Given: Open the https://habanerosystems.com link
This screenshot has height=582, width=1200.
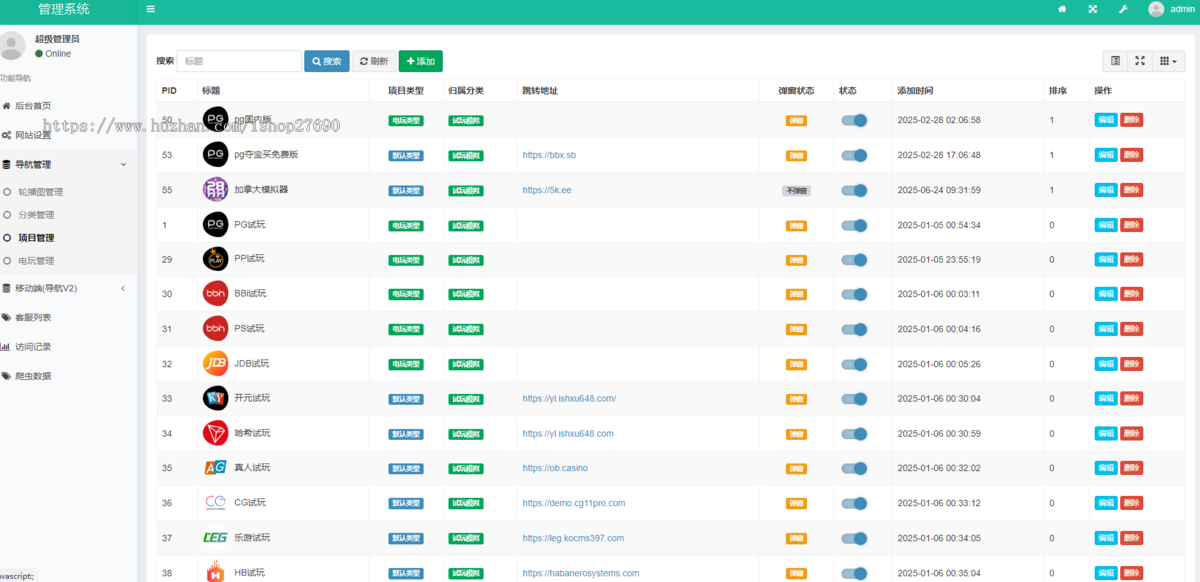Looking at the screenshot, I should click(581, 573).
